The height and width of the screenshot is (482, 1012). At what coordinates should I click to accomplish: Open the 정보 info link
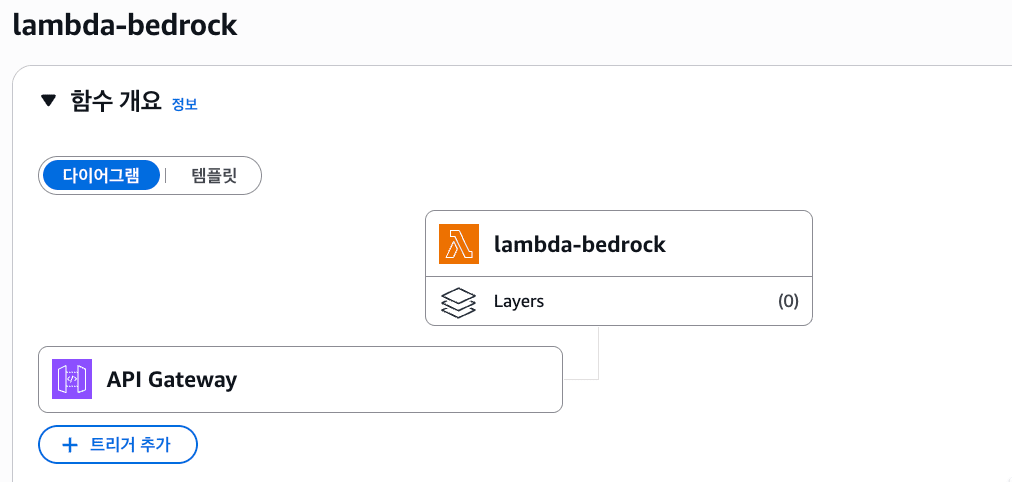point(184,104)
